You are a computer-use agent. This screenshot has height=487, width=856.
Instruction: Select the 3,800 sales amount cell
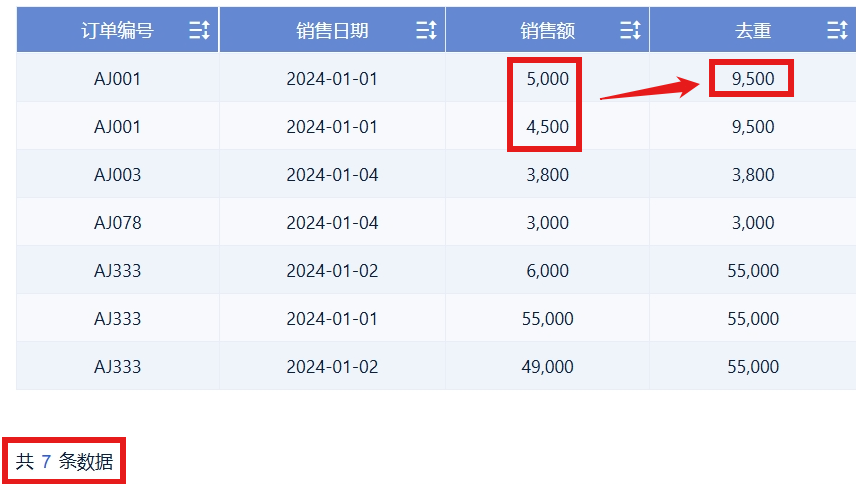pyautogui.click(x=548, y=175)
